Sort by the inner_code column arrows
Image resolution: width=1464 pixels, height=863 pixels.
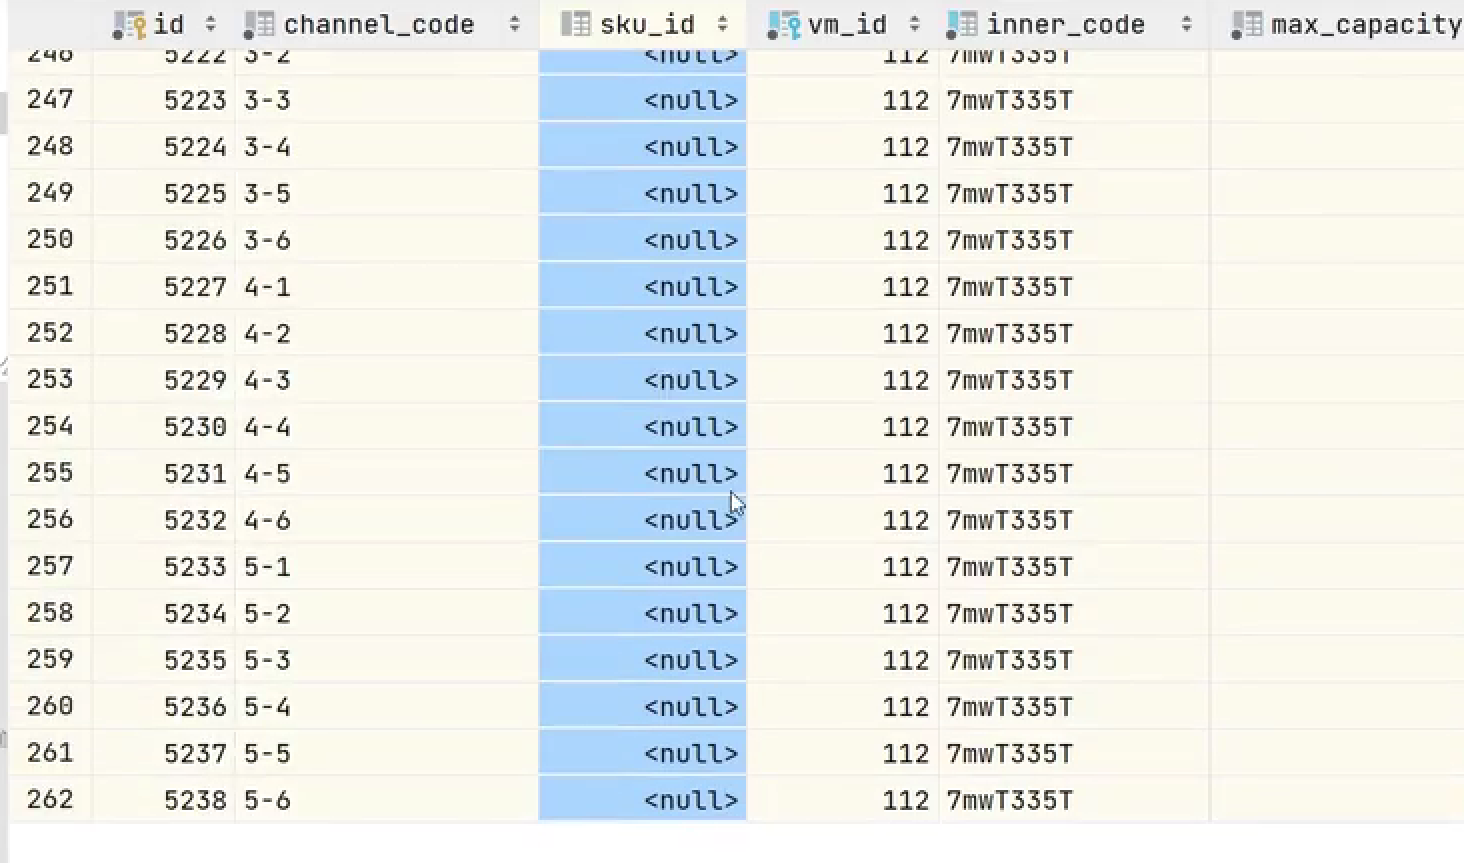click(x=1186, y=24)
